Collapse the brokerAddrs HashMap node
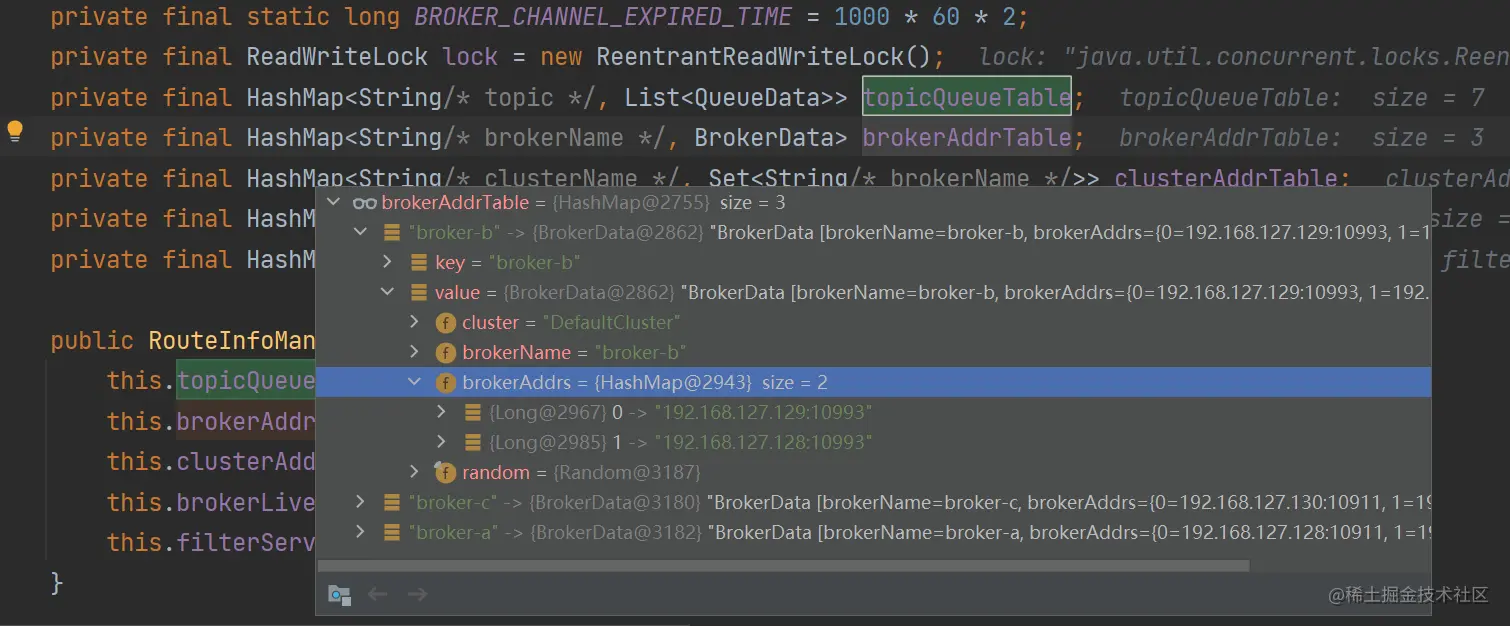Viewport: 1510px width, 626px height. (415, 383)
